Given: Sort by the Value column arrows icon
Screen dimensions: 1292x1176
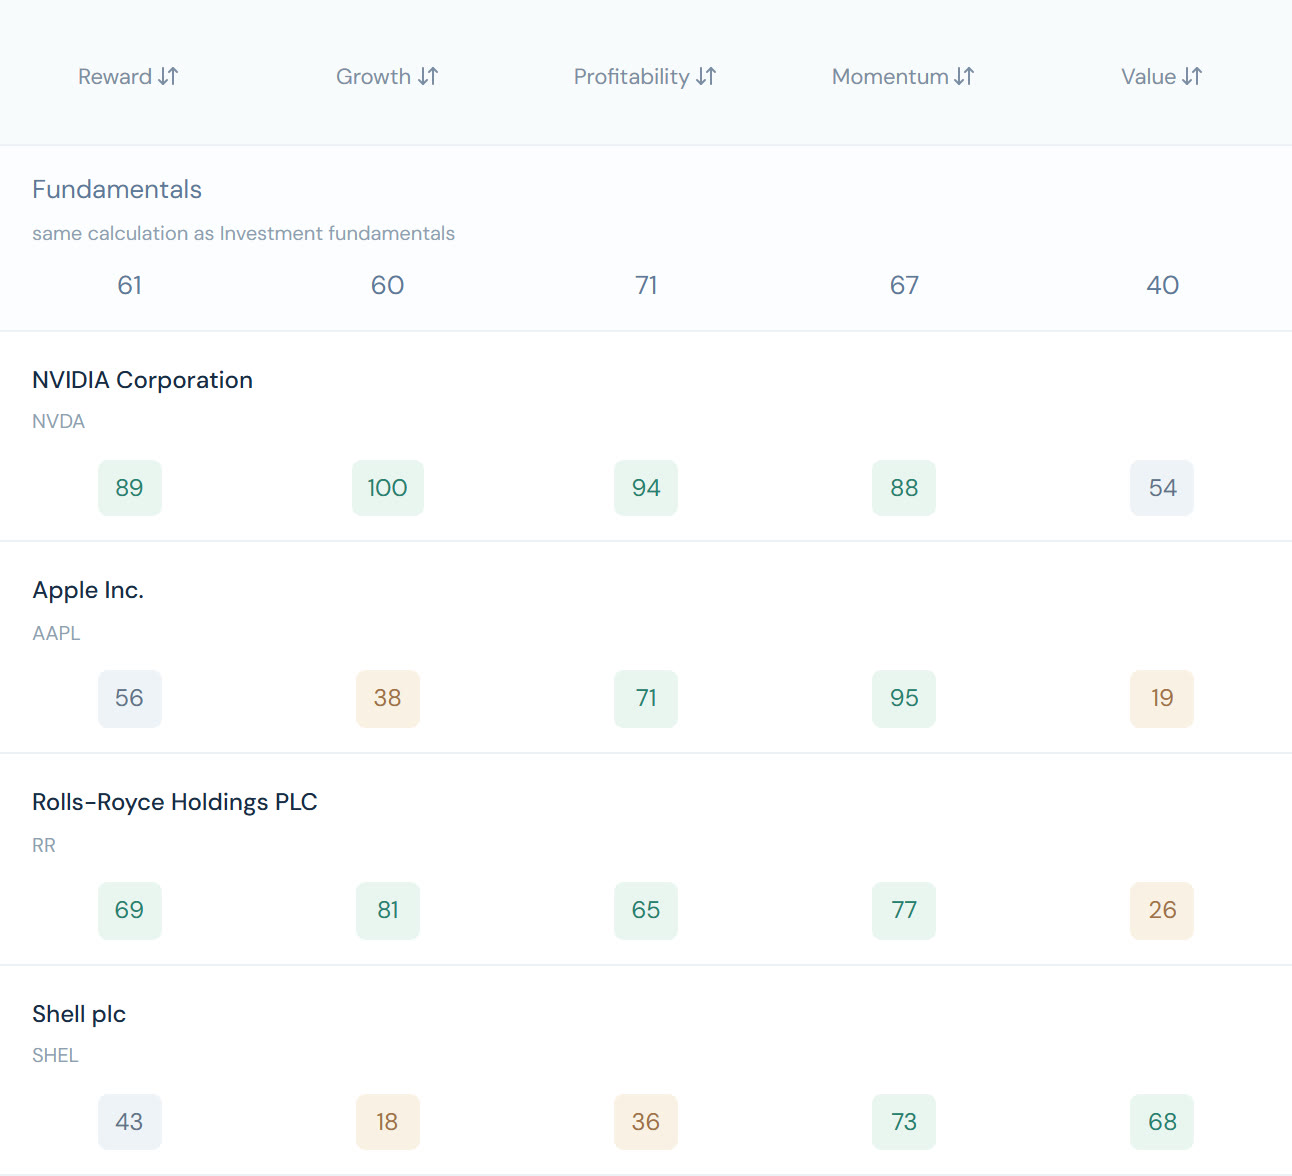Looking at the screenshot, I should [1192, 76].
